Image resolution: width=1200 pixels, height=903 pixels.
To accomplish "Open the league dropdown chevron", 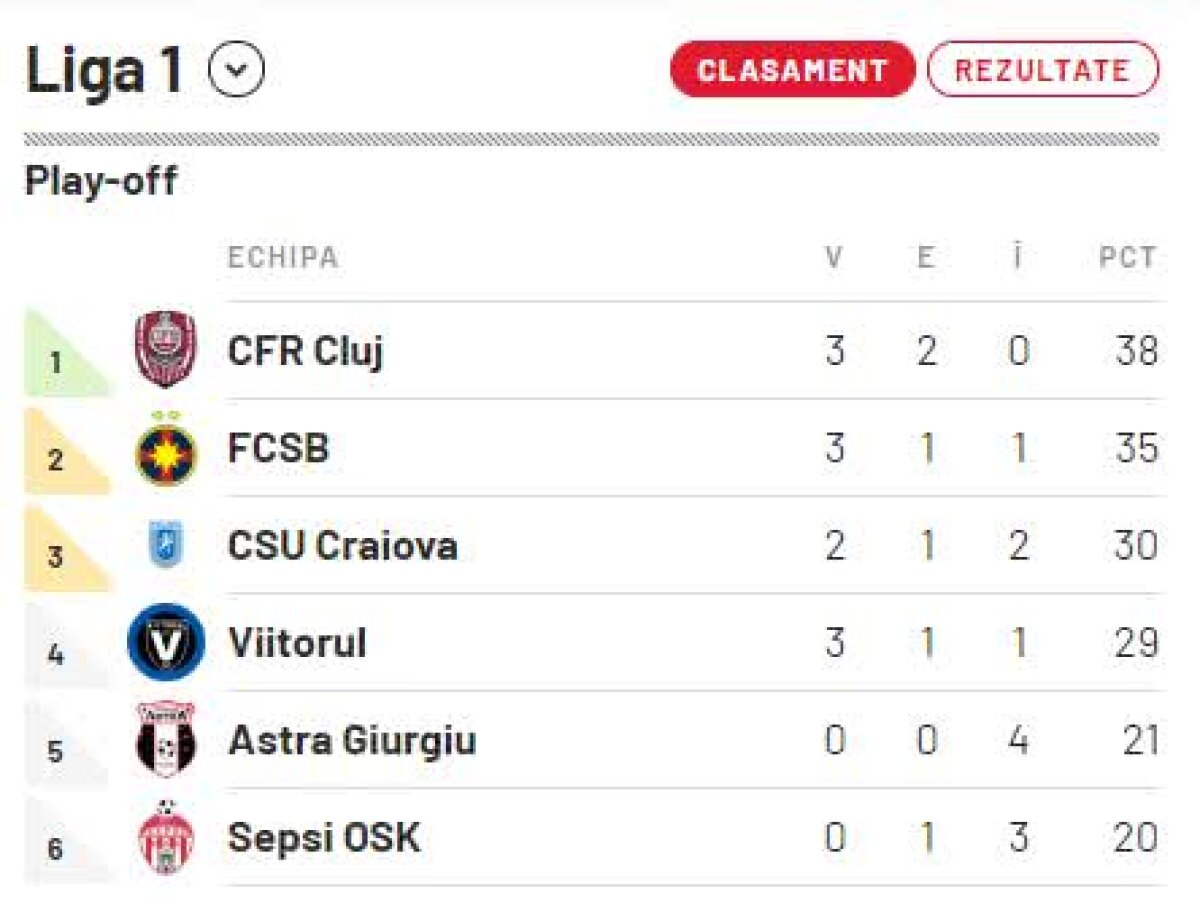I will pyautogui.click(x=237, y=68).
